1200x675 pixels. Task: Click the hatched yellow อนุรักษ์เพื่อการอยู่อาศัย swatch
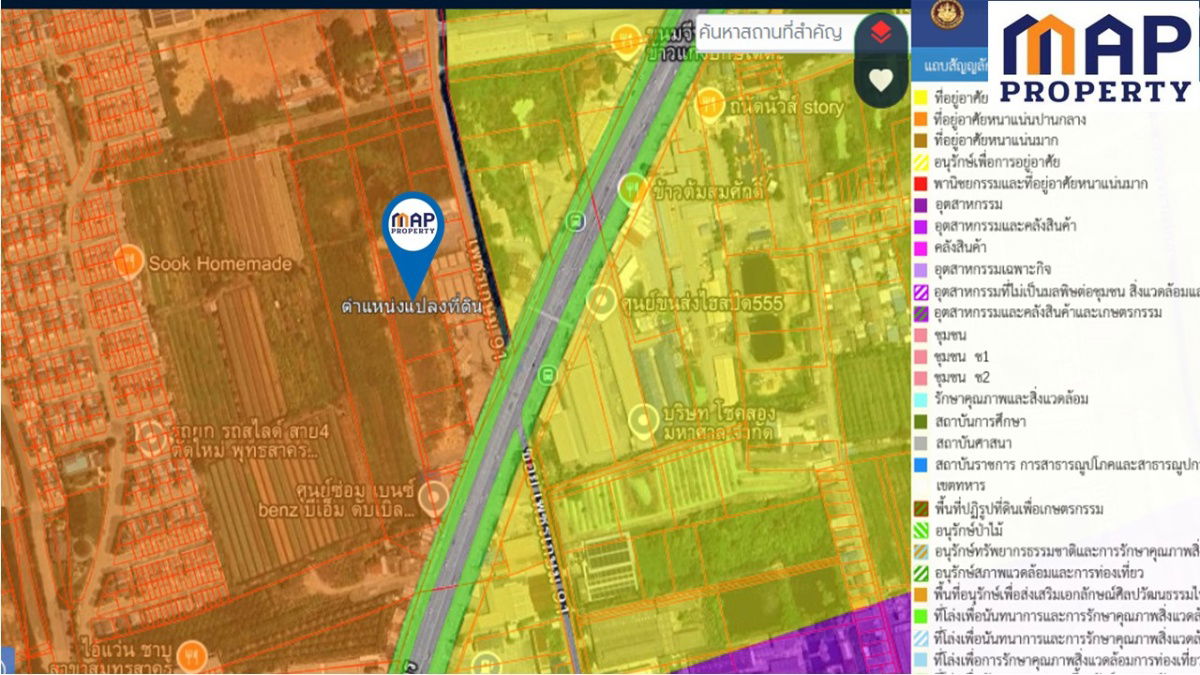click(x=919, y=162)
